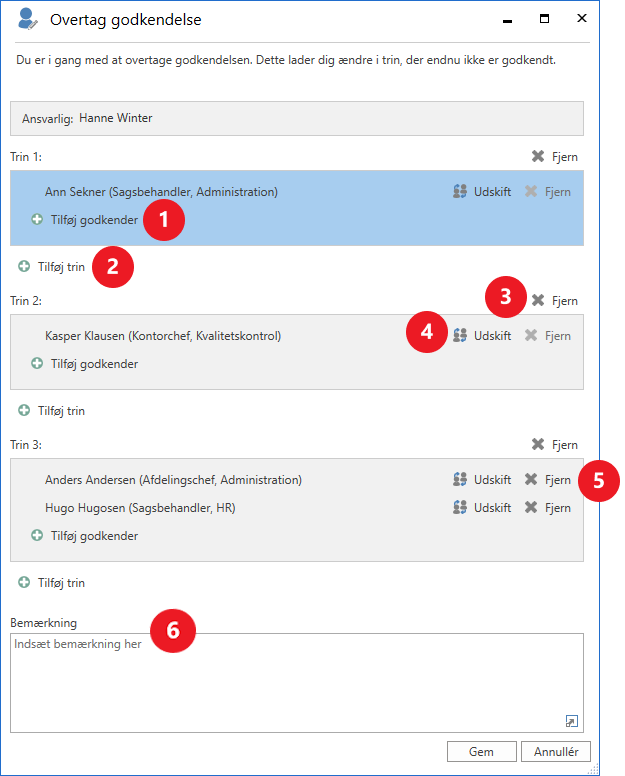
Task: Click the X icon to remove Trin 1
Action: (x=537, y=156)
